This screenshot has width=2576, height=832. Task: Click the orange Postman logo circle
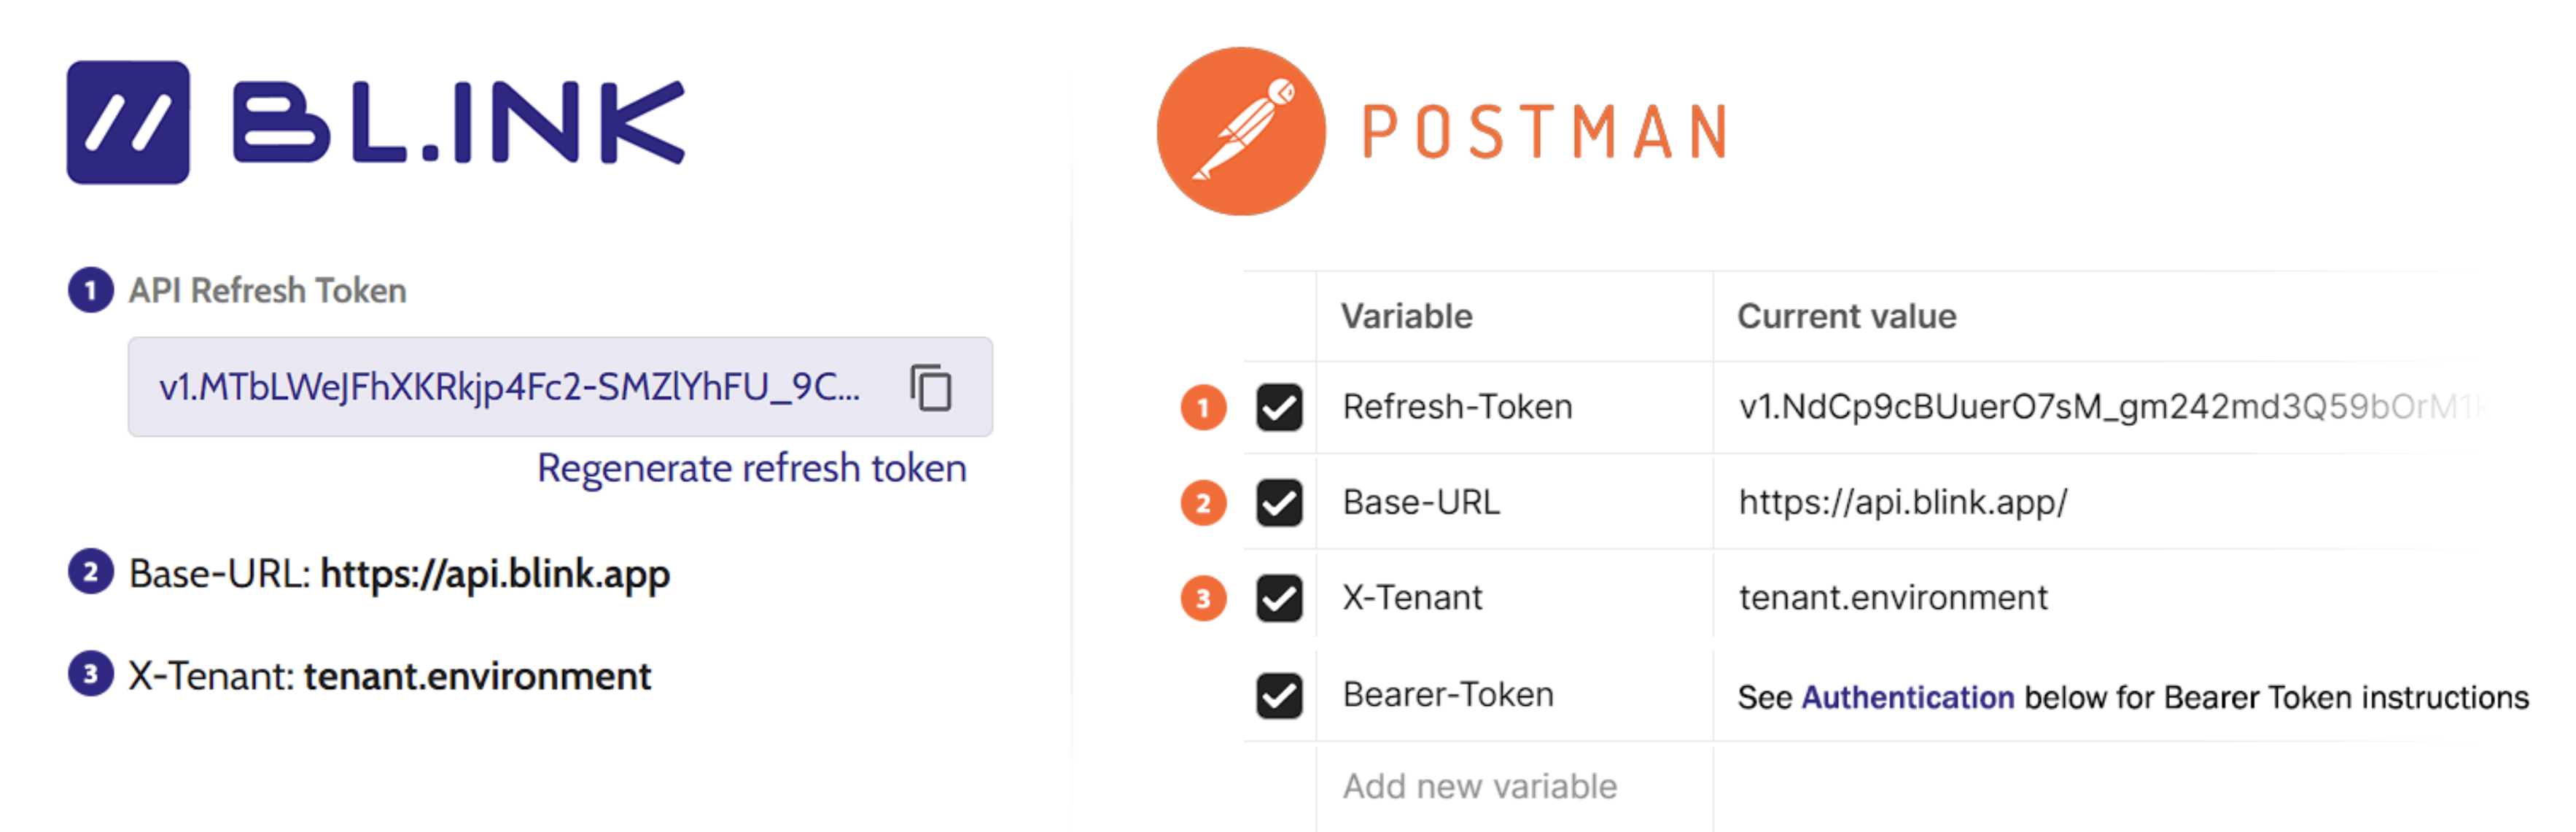point(1240,131)
